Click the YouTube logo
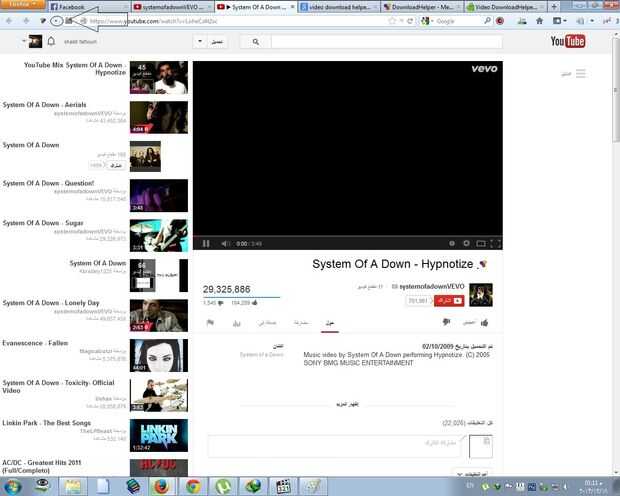Screen dimensions: 620x496 point(568,41)
